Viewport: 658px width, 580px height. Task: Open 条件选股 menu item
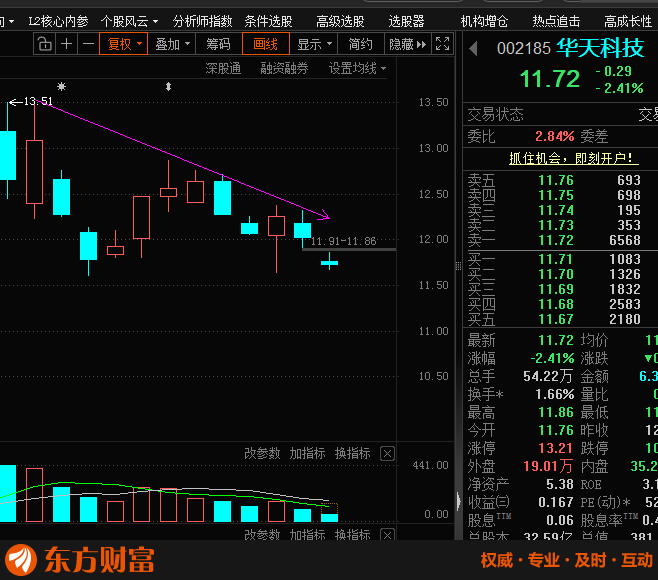pos(269,21)
